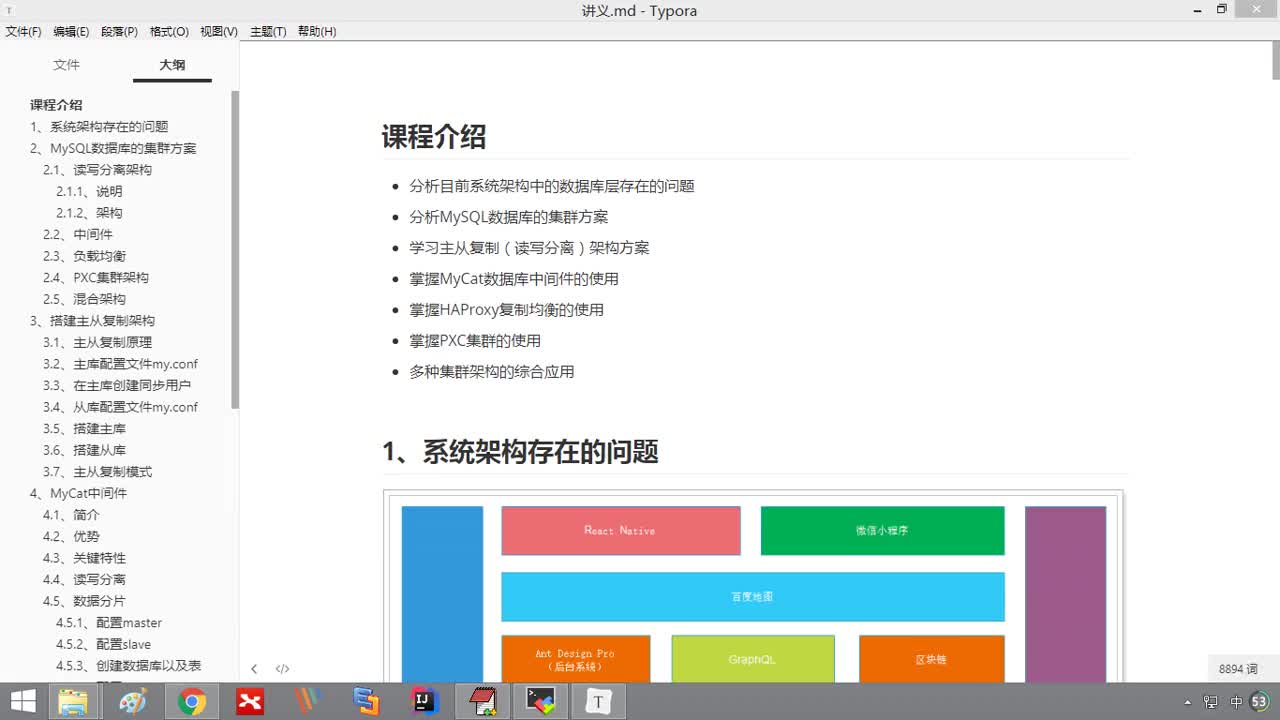
Task: Go to outline item 课程介绍
Action: pos(56,105)
